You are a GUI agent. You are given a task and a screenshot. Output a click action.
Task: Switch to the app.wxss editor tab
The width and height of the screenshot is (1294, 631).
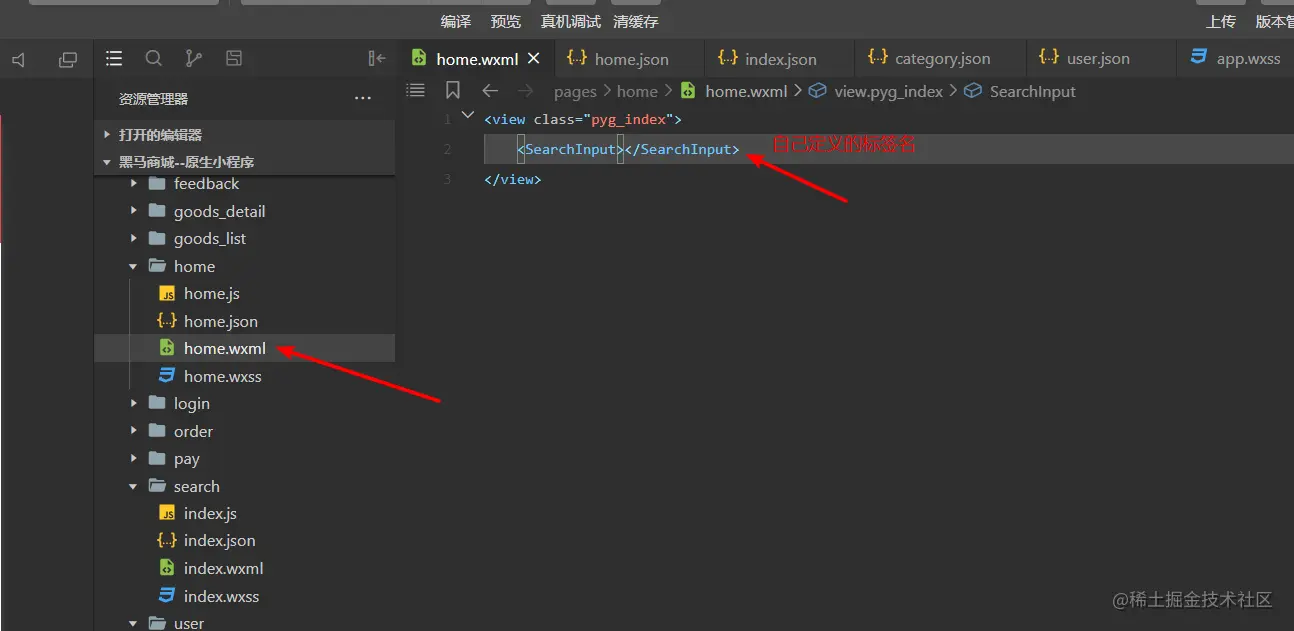pos(1236,59)
